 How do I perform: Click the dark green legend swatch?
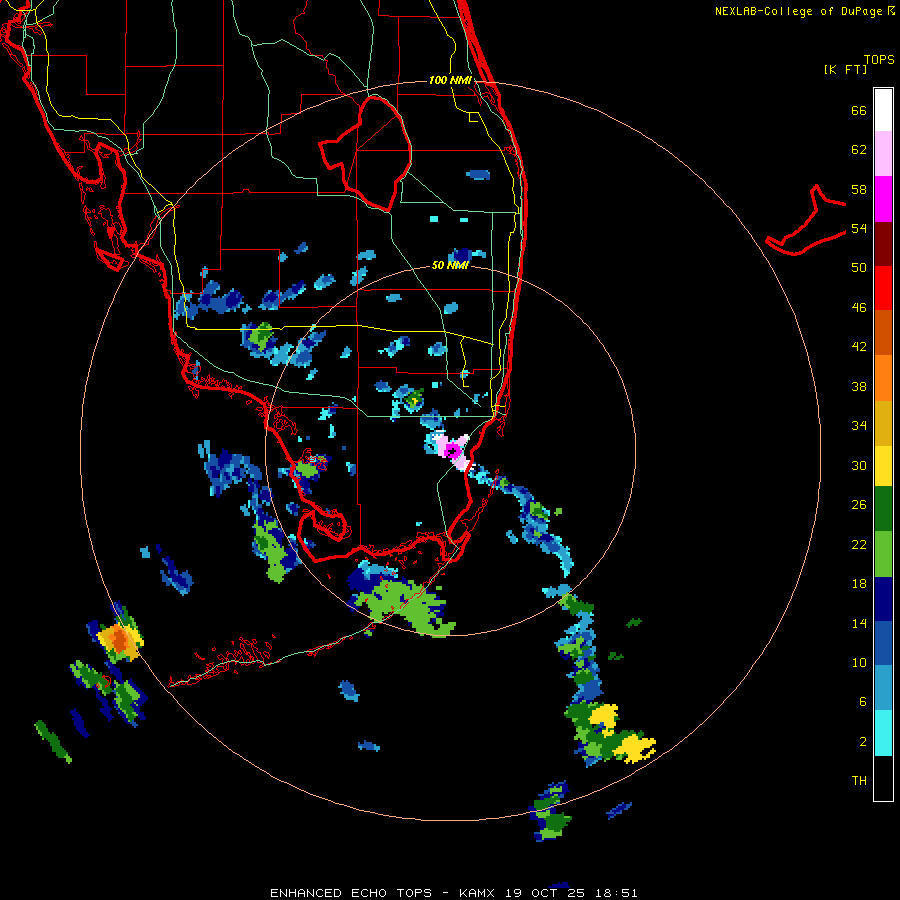click(x=883, y=509)
